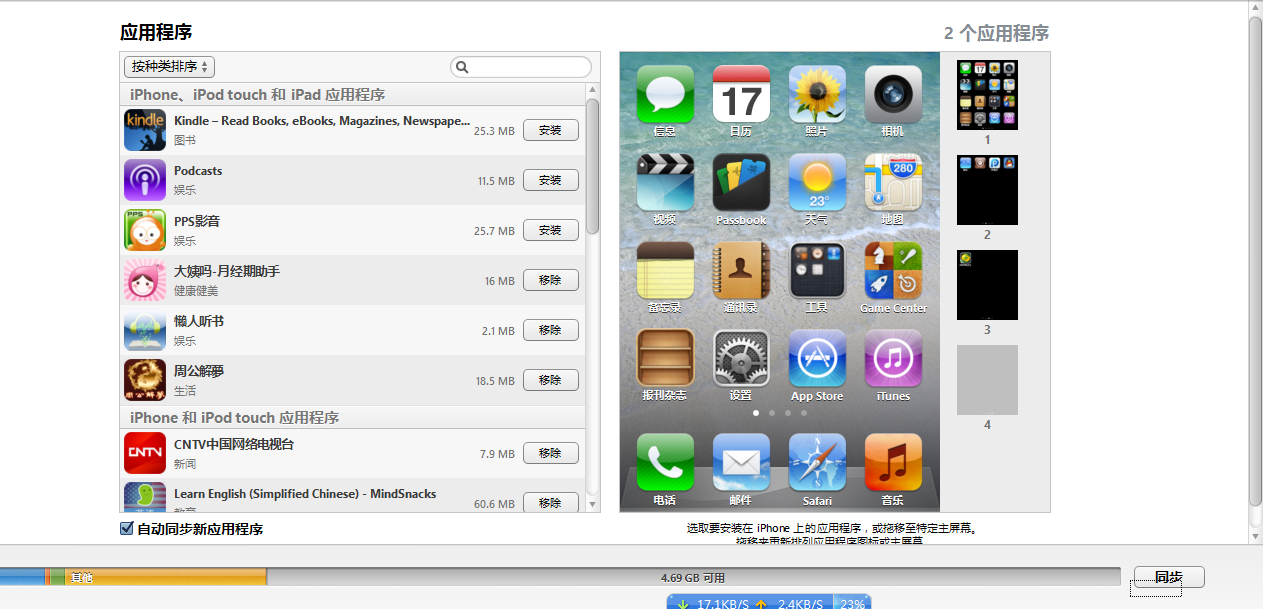Click the network speed status widget
Image resolution: width=1263 pixels, height=609 pixels.
pyautogui.click(x=769, y=603)
